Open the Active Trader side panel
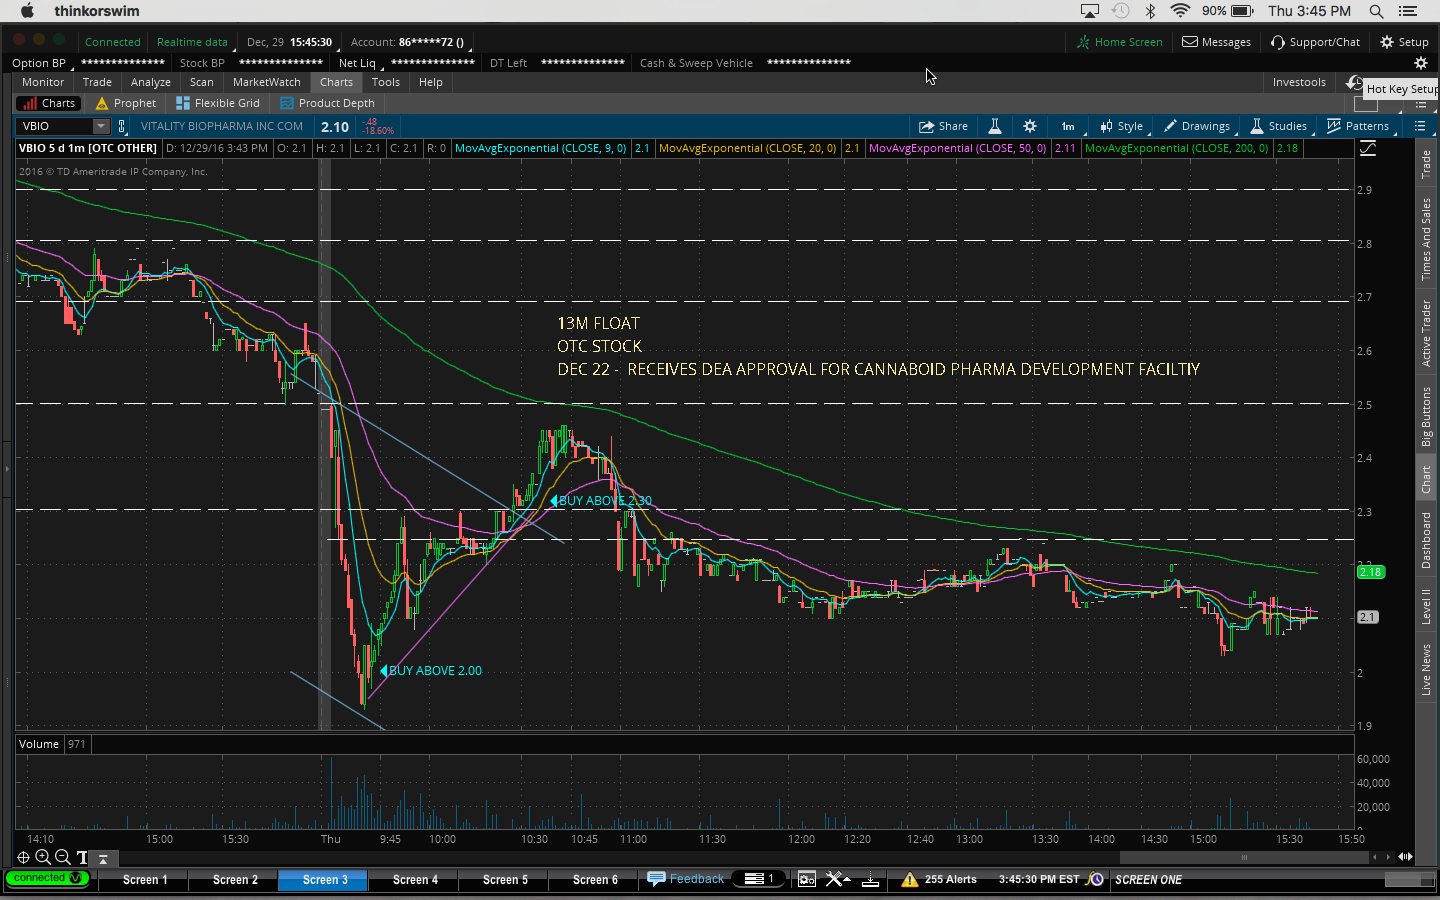1440x900 pixels. tap(1427, 333)
